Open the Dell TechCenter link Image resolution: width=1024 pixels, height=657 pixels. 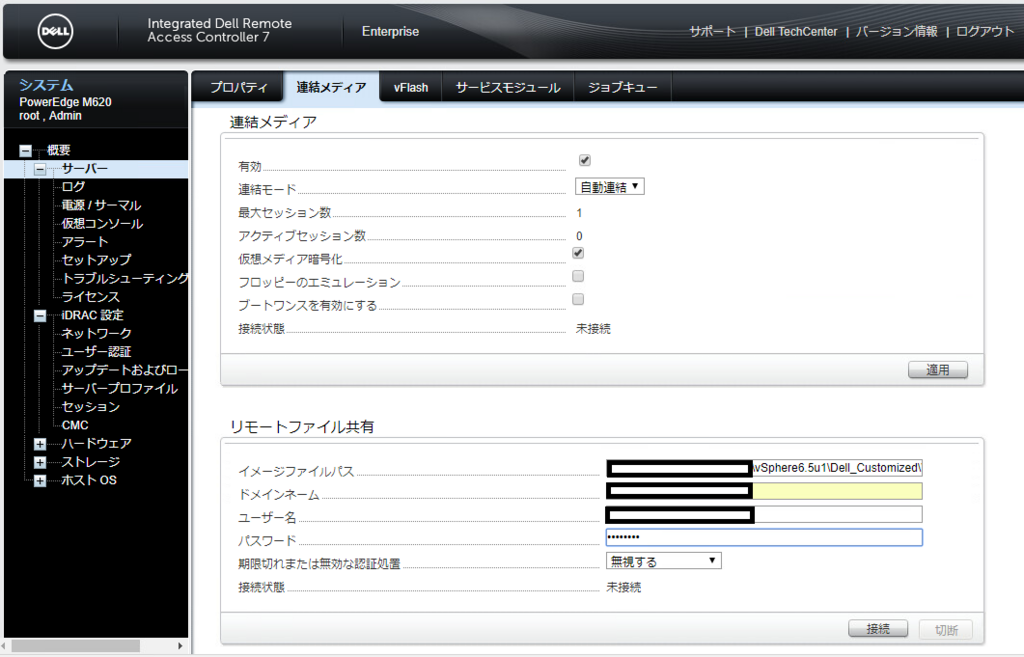(795, 31)
